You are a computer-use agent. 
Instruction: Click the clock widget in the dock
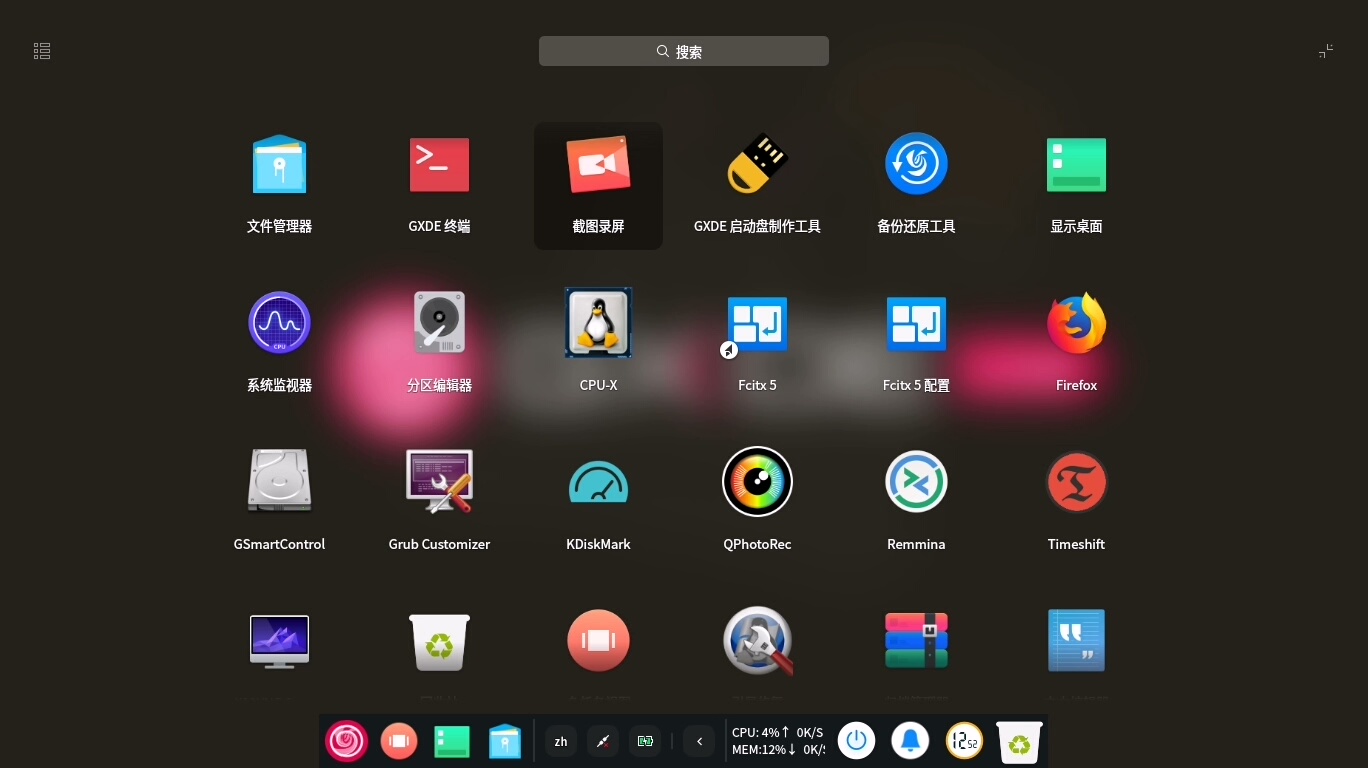[965, 741]
